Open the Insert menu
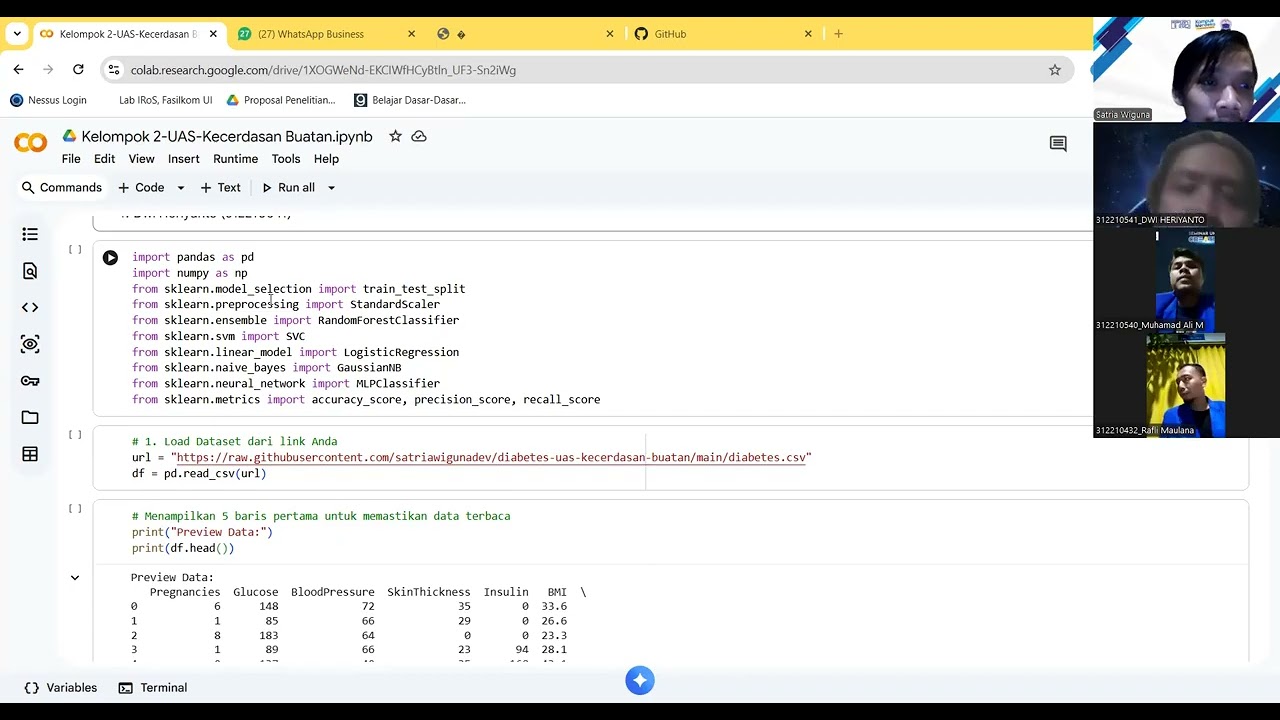Screen dimensions: 1280x720 (x=184, y=159)
